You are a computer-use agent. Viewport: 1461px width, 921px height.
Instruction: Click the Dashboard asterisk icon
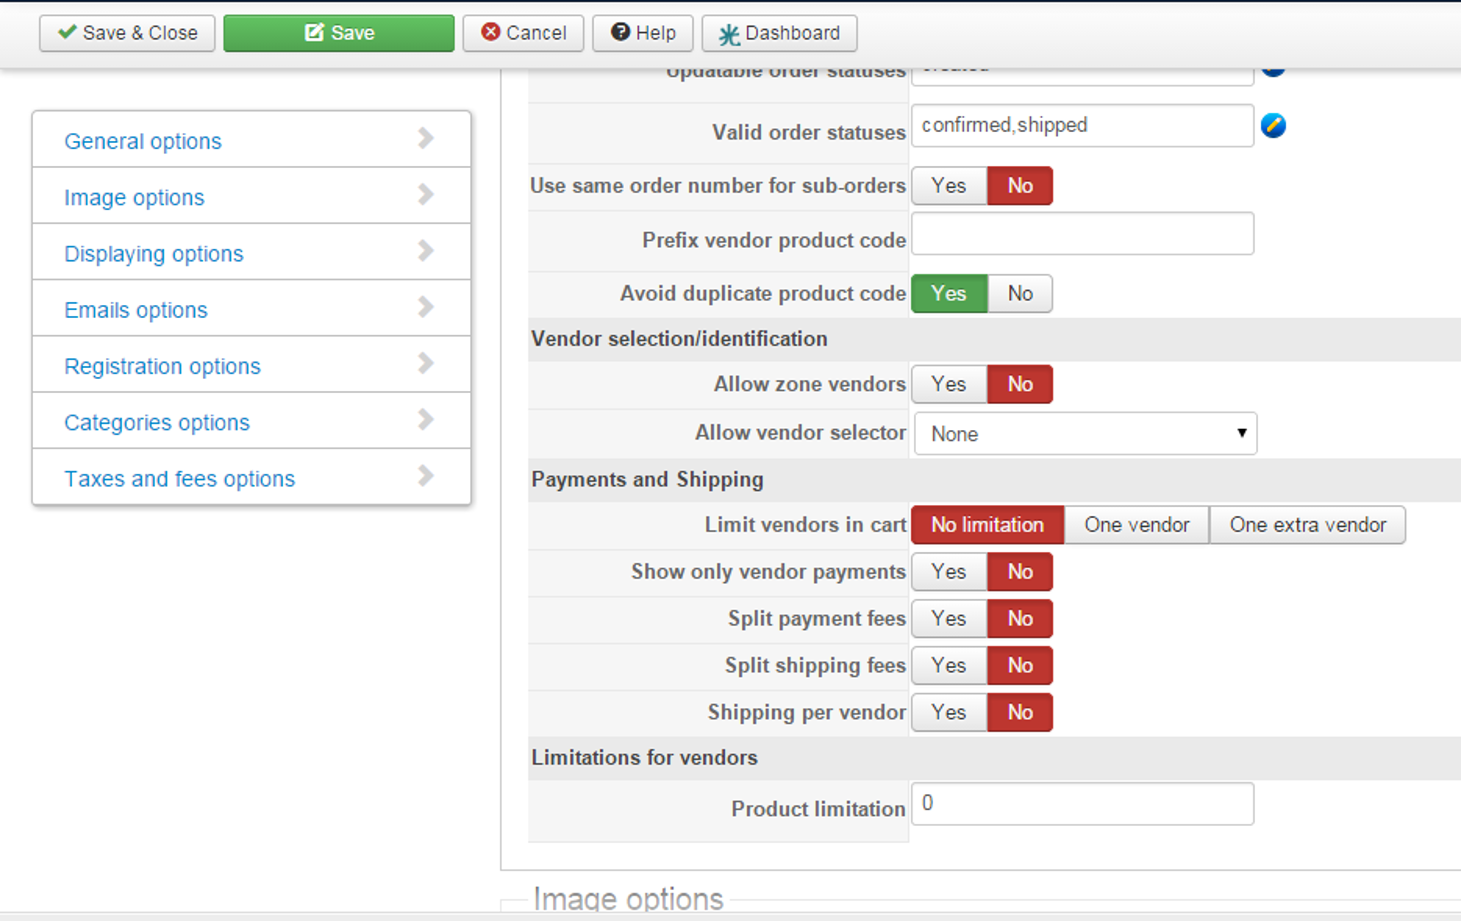point(729,34)
